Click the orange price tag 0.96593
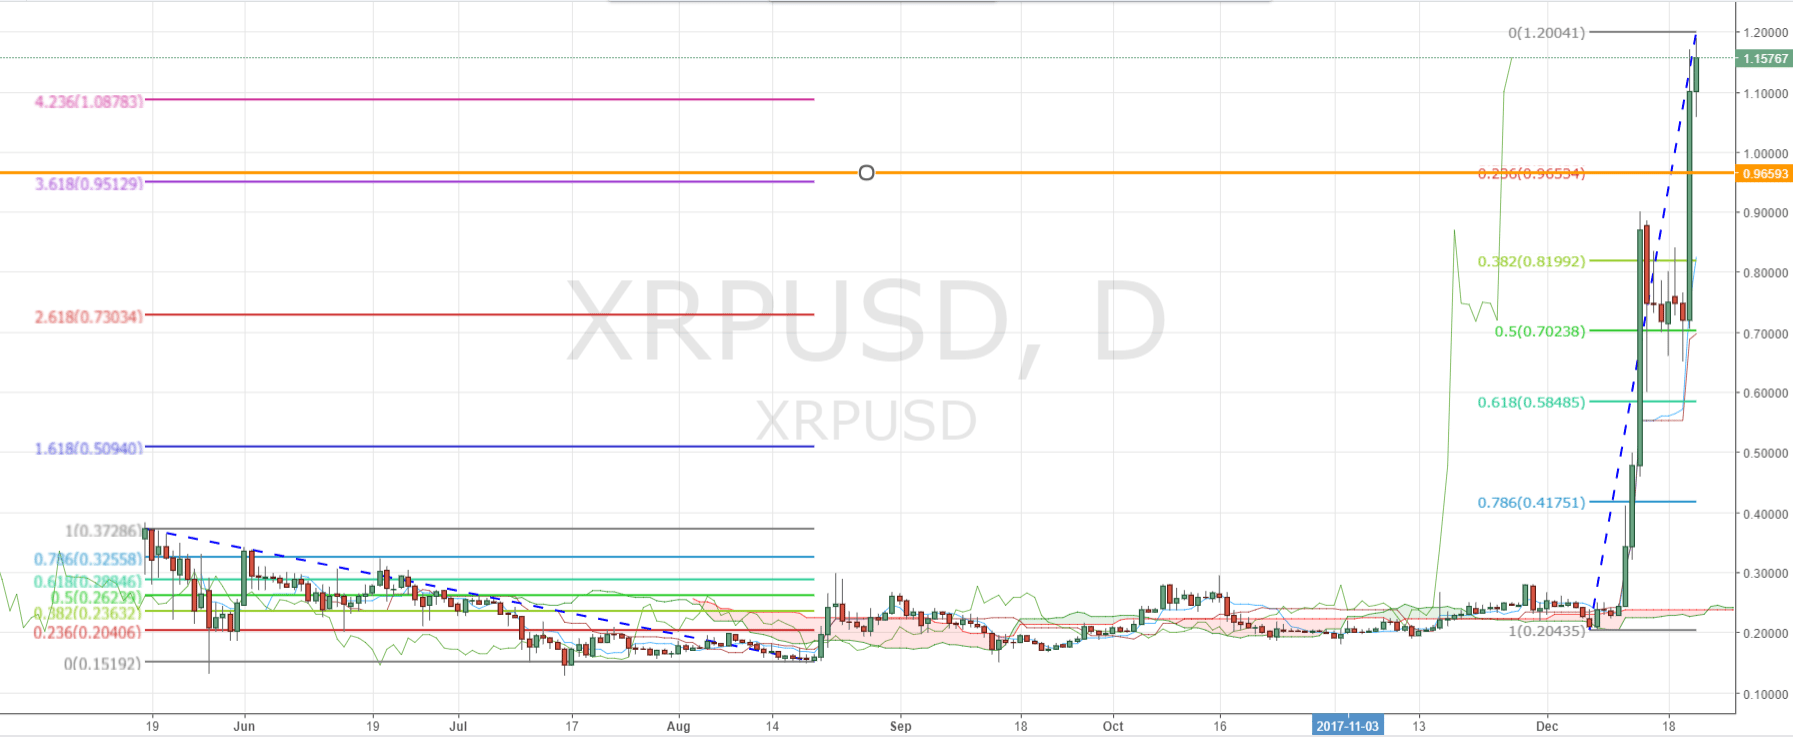The height and width of the screenshot is (737, 1793). [x=1765, y=174]
